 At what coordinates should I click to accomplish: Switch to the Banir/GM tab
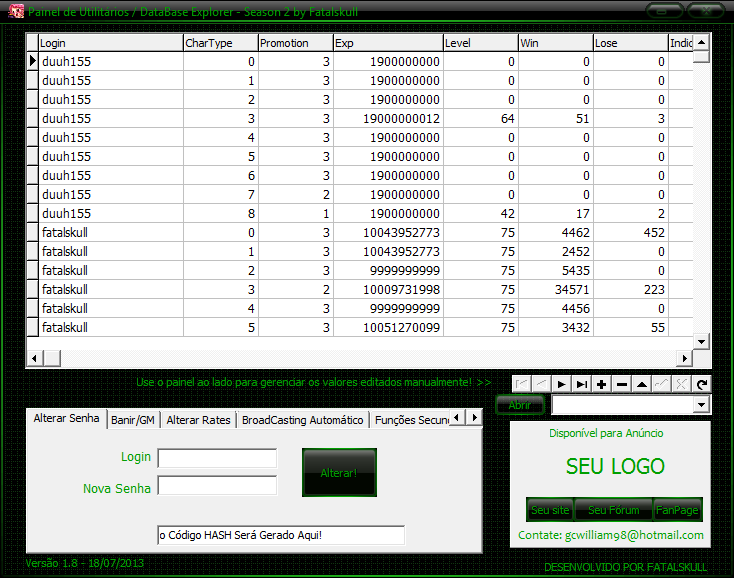[133, 420]
